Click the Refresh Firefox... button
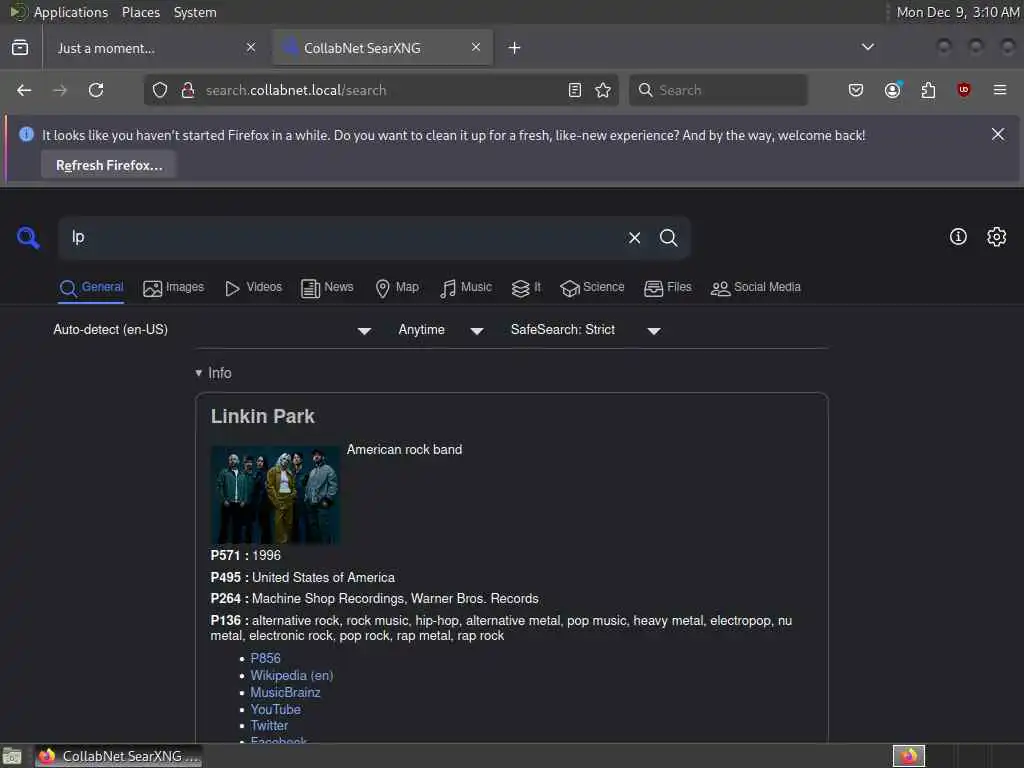1024x768 pixels. point(109,165)
